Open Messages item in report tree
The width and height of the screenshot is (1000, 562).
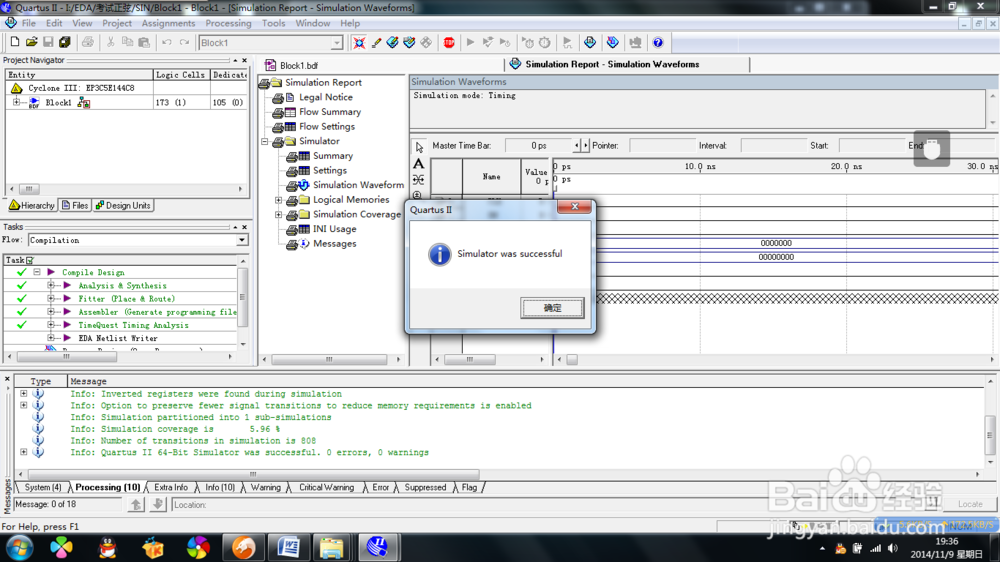[x=334, y=244]
